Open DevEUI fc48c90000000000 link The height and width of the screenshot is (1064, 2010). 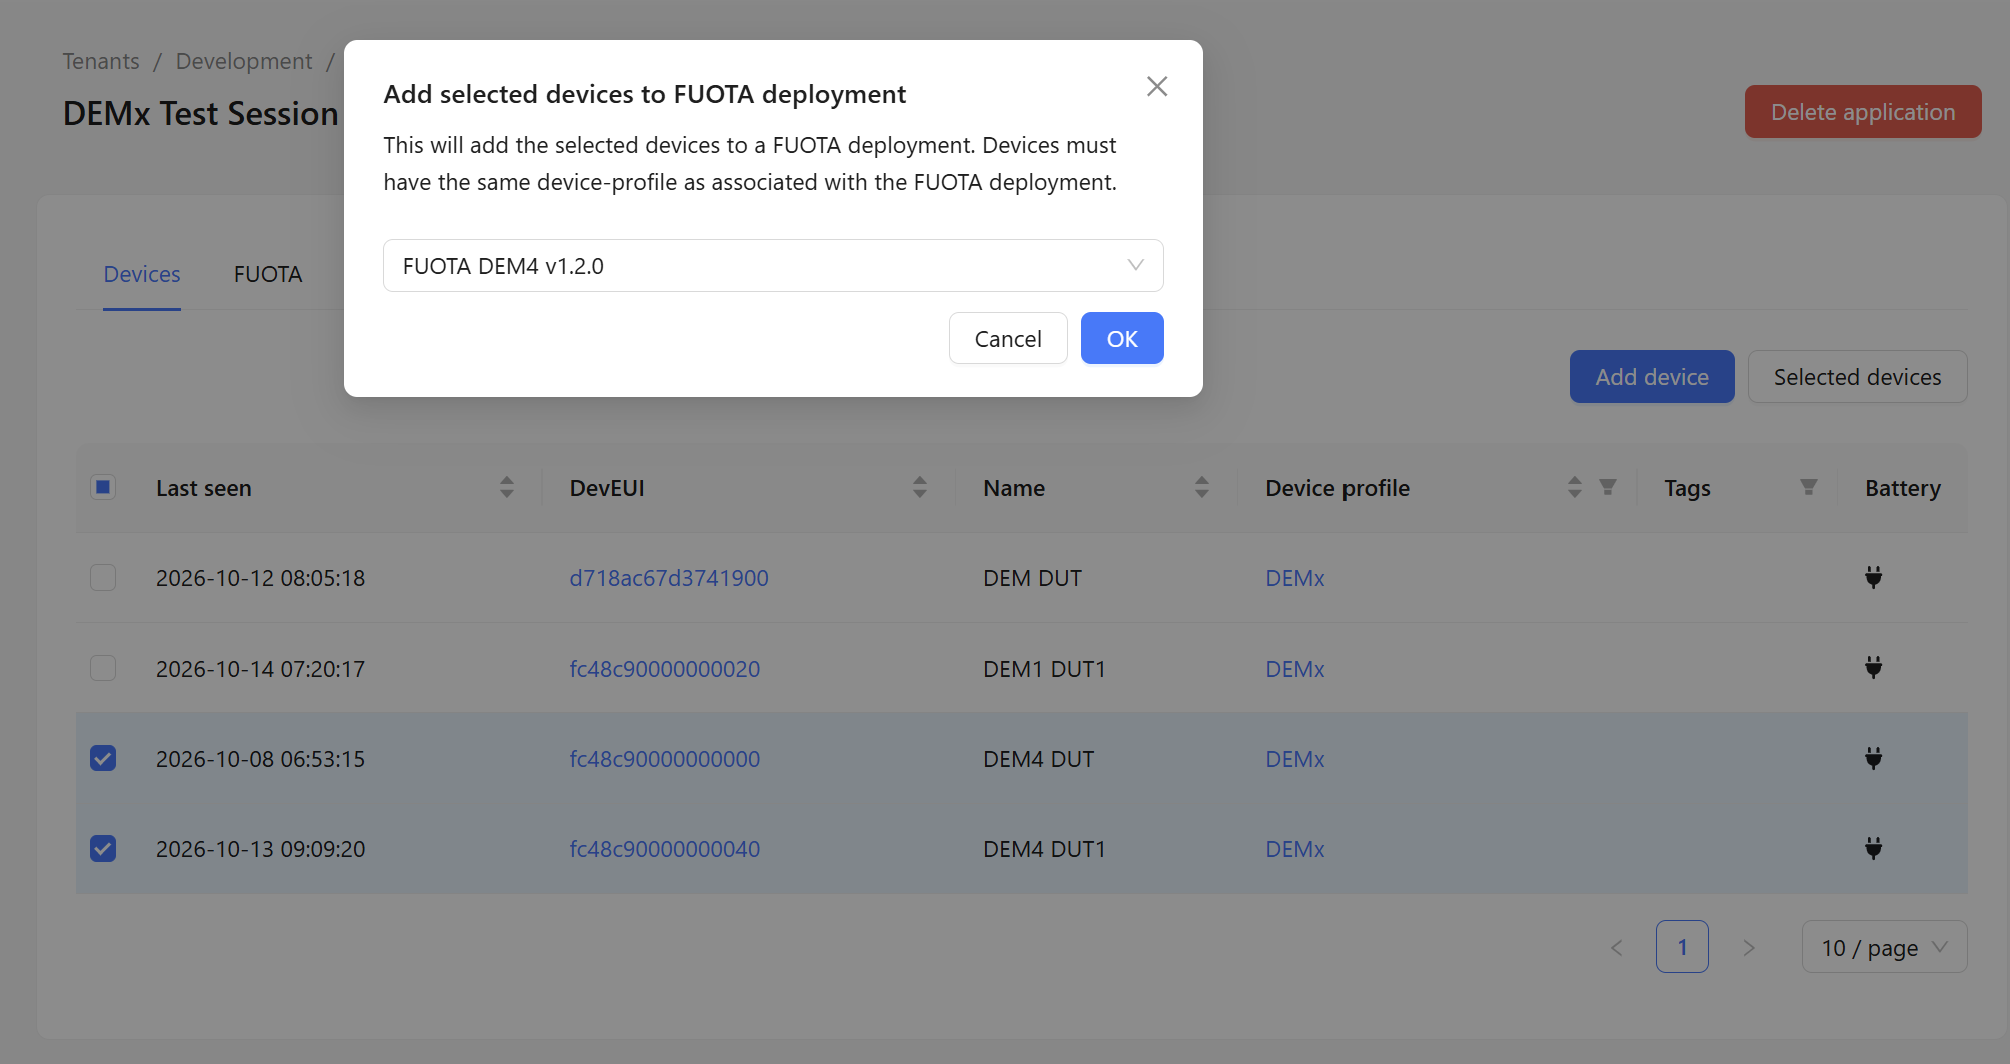665,759
